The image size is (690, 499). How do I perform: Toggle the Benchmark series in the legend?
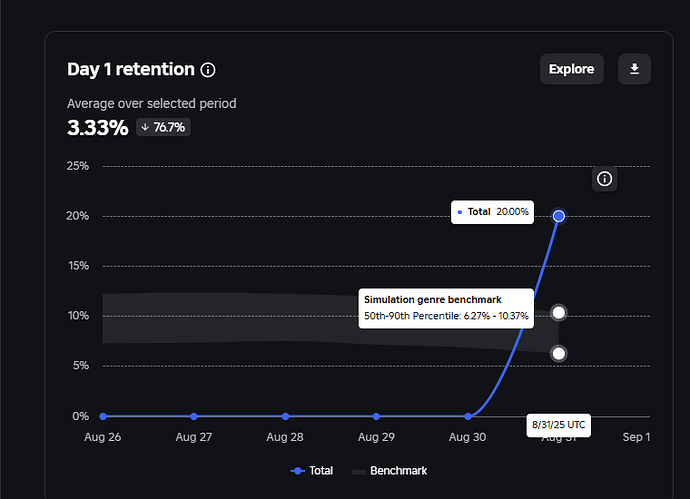pyautogui.click(x=389, y=471)
